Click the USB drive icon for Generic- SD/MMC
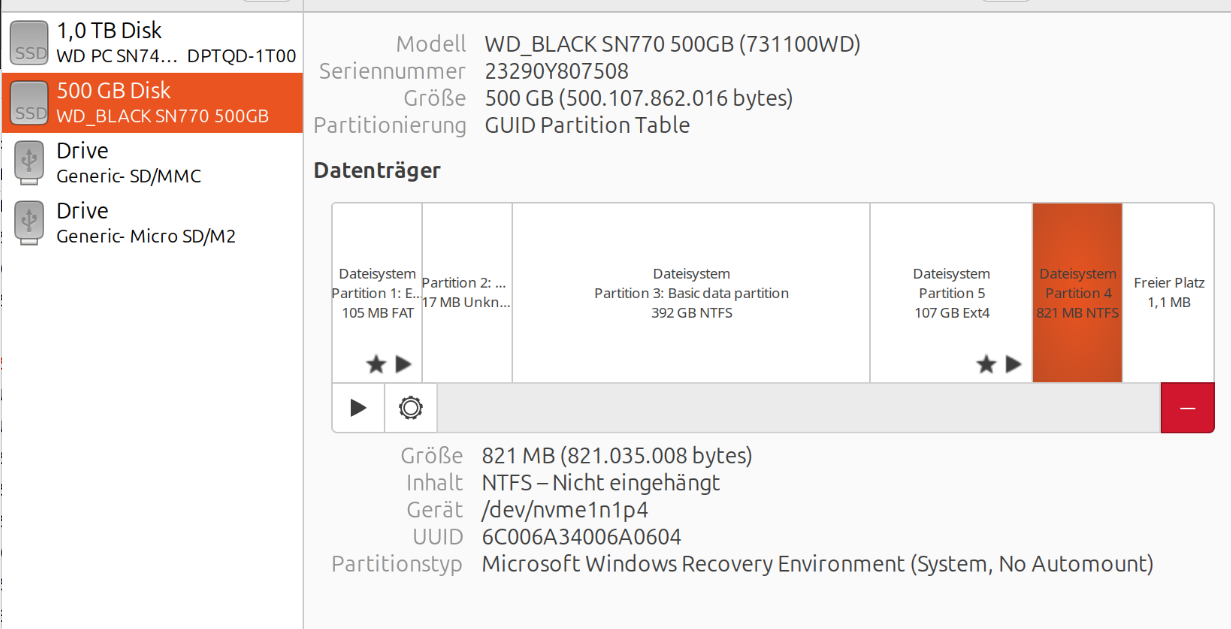This screenshot has height=629, width=1231. click(x=29, y=163)
